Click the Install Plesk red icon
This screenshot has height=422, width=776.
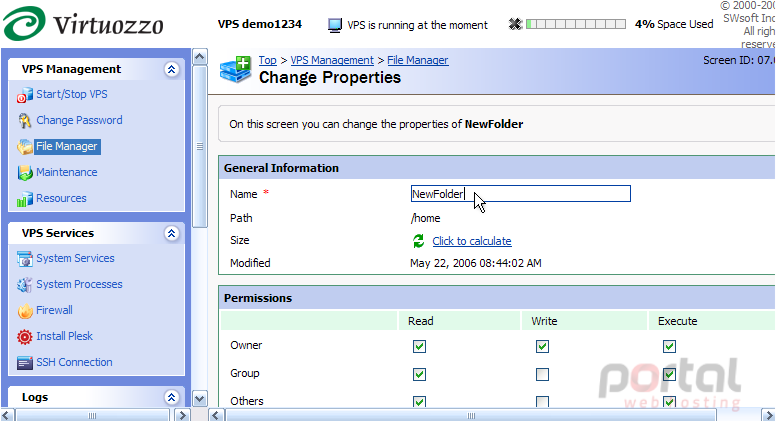[25, 337]
